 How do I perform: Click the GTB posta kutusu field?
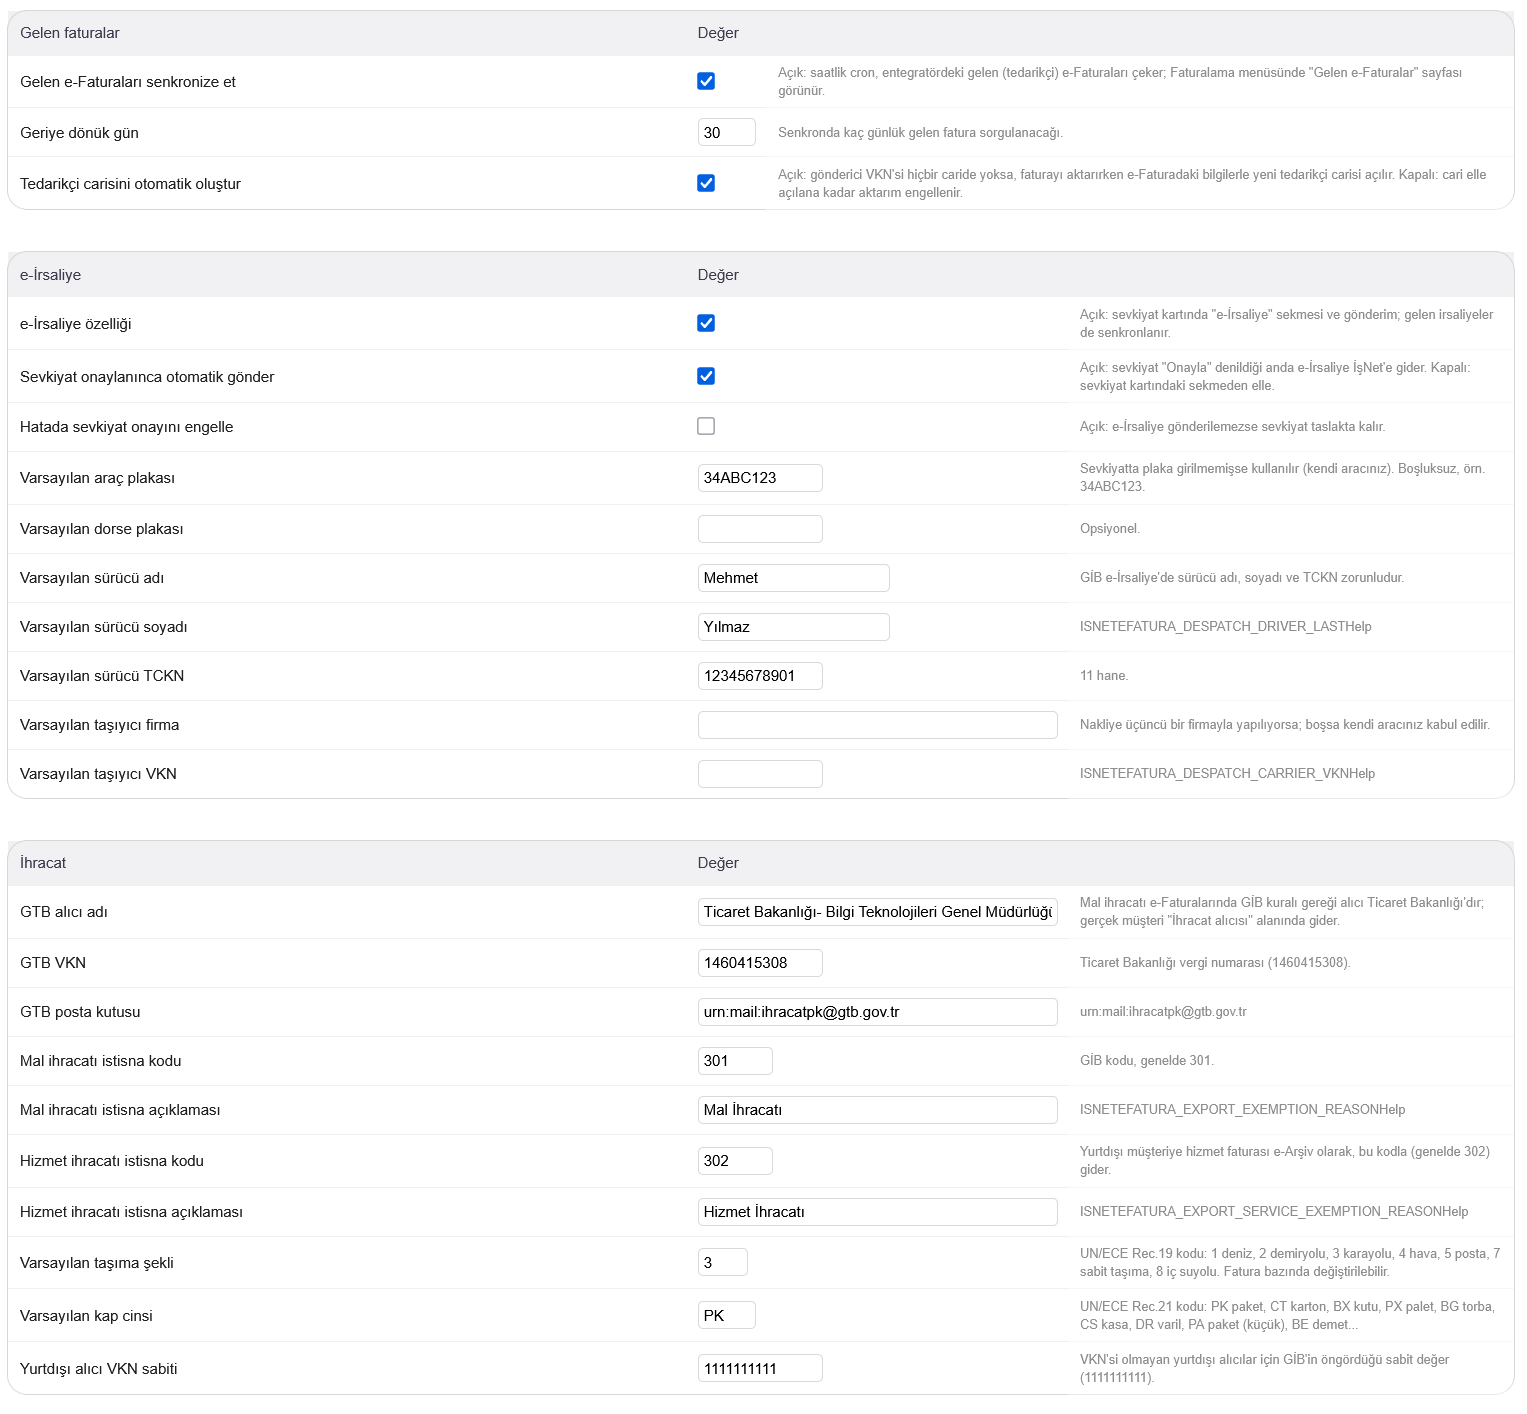[x=877, y=1012]
